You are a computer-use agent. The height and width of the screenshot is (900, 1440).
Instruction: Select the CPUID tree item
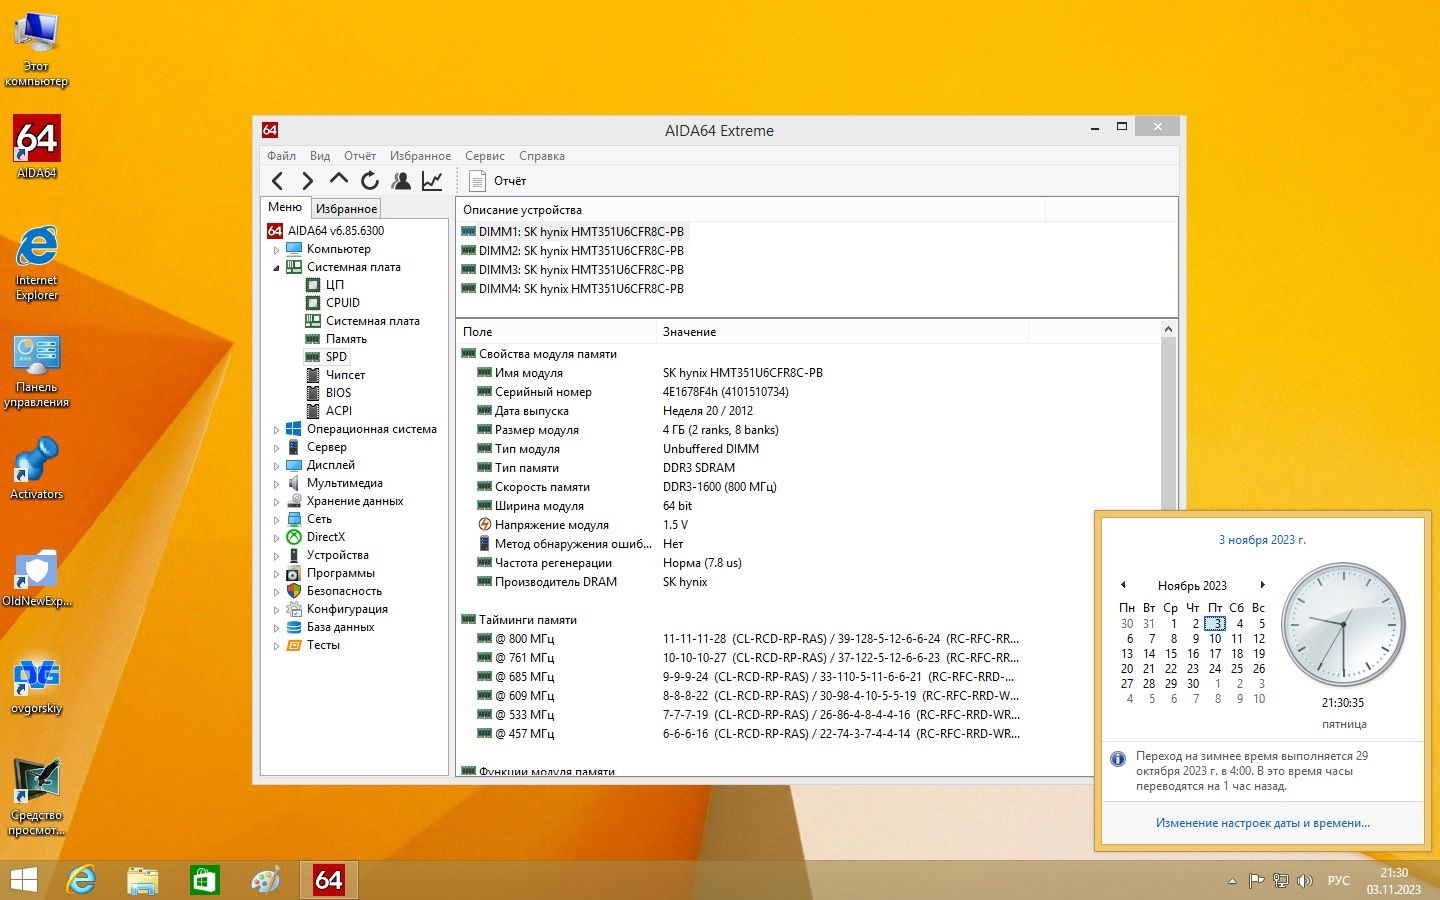tap(342, 303)
